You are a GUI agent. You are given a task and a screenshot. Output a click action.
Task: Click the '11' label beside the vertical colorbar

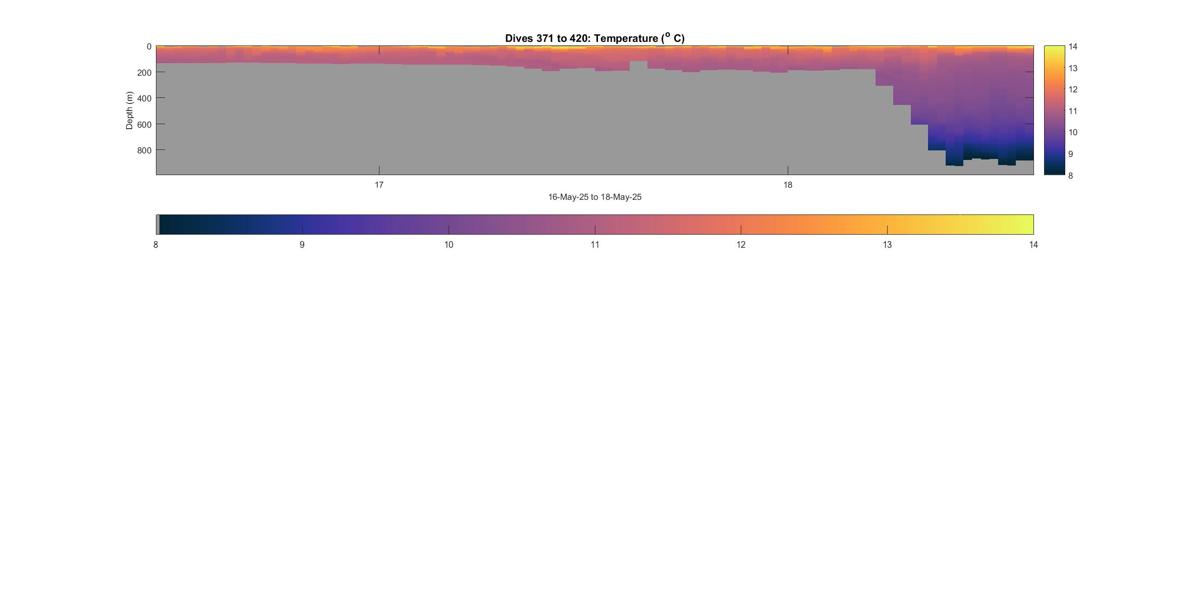(x=1072, y=111)
